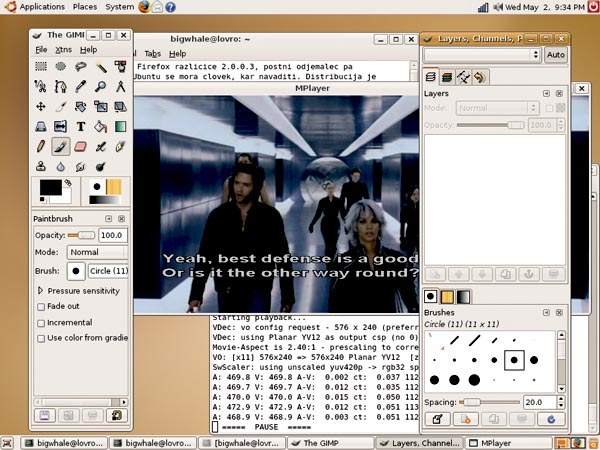Select the Pencil tool
Viewport: 600px width, 450px height.
[41, 146]
